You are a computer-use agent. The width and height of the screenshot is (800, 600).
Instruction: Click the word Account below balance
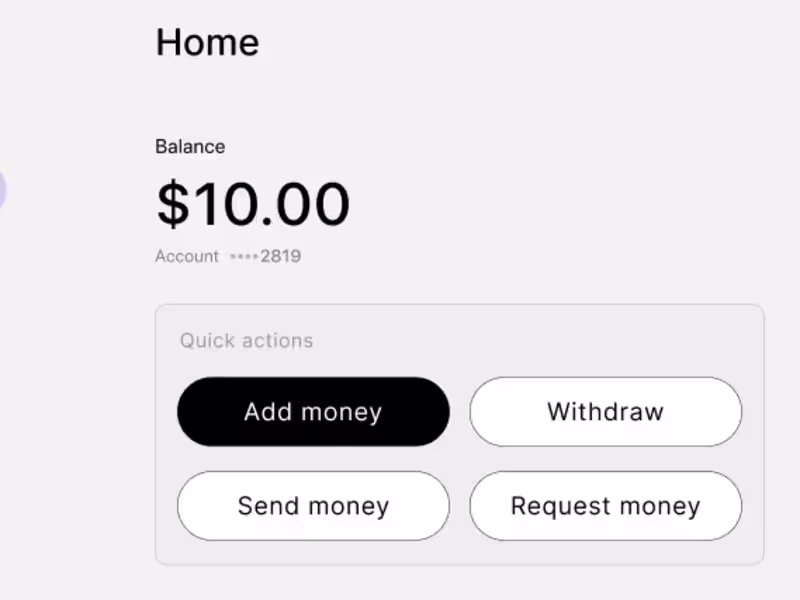tap(186, 256)
